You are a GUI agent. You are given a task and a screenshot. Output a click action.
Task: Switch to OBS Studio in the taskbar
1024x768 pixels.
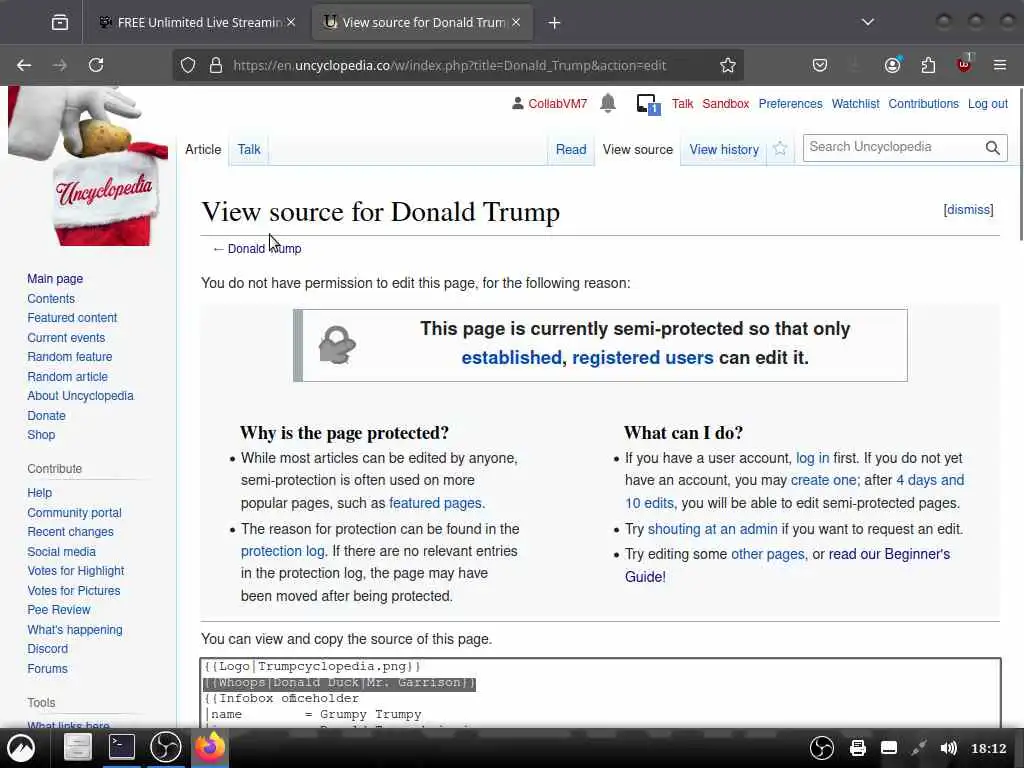[x=166, y=747]
